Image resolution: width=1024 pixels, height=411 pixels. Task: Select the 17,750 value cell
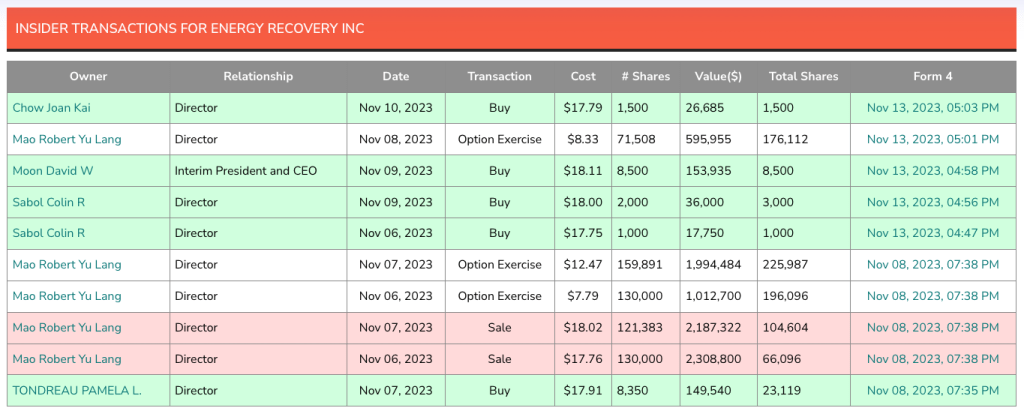pyautogui.click(x=718, y=233)
